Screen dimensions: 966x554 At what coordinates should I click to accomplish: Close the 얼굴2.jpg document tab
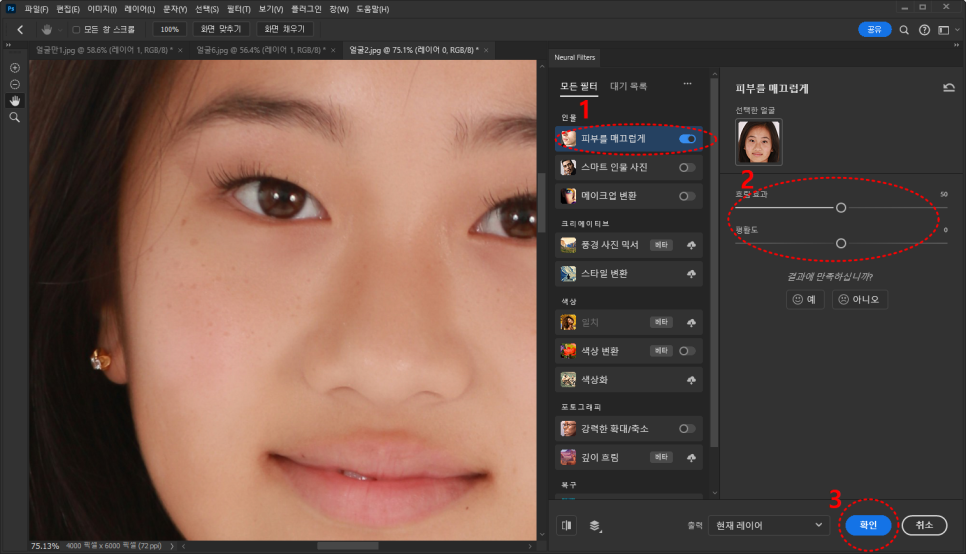pos(486,51)
